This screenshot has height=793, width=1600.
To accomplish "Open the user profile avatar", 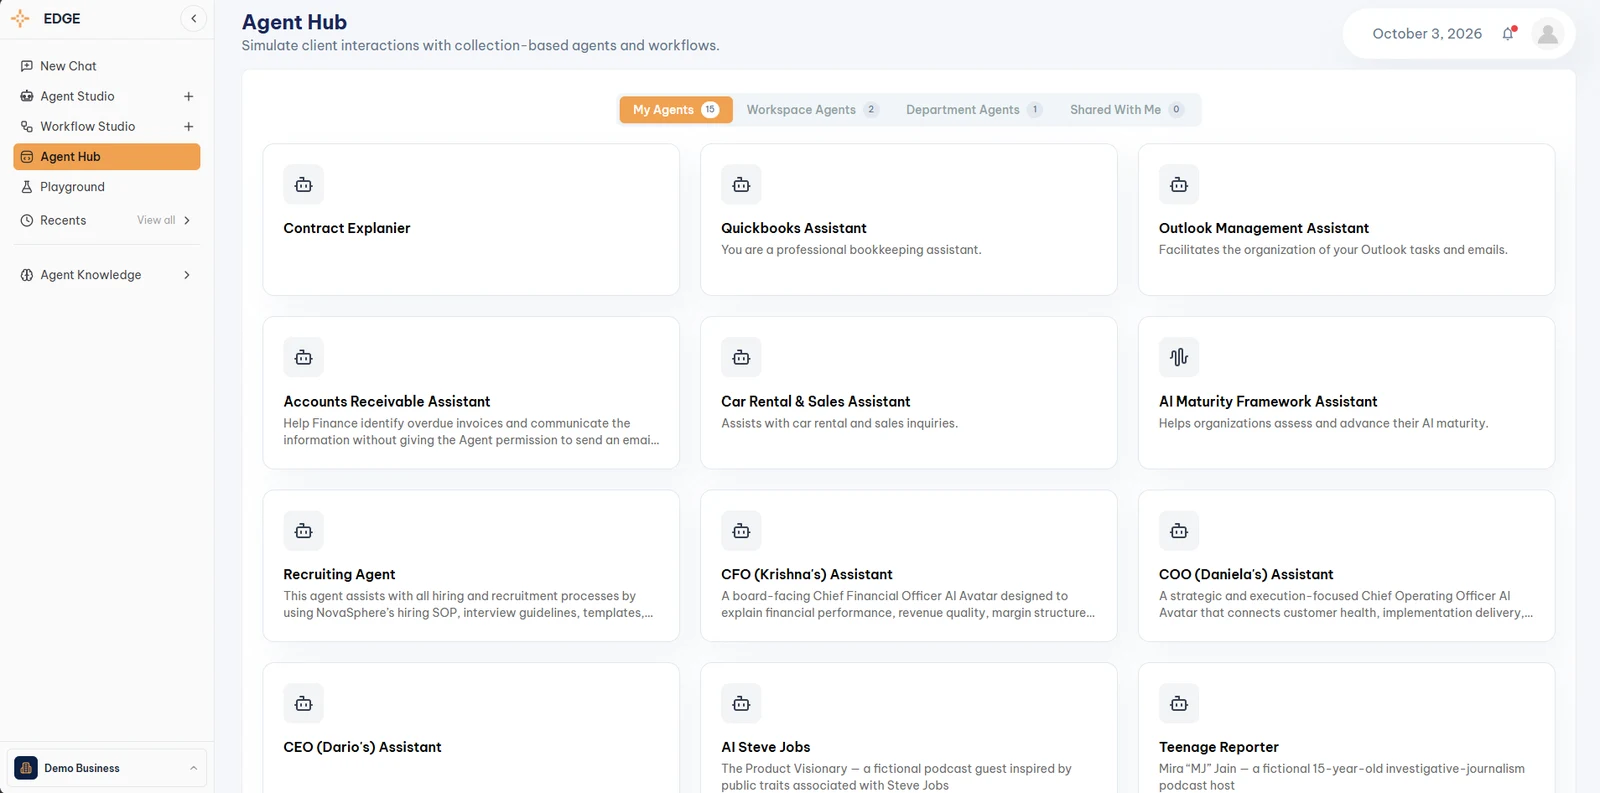I will pos(1548,34).
